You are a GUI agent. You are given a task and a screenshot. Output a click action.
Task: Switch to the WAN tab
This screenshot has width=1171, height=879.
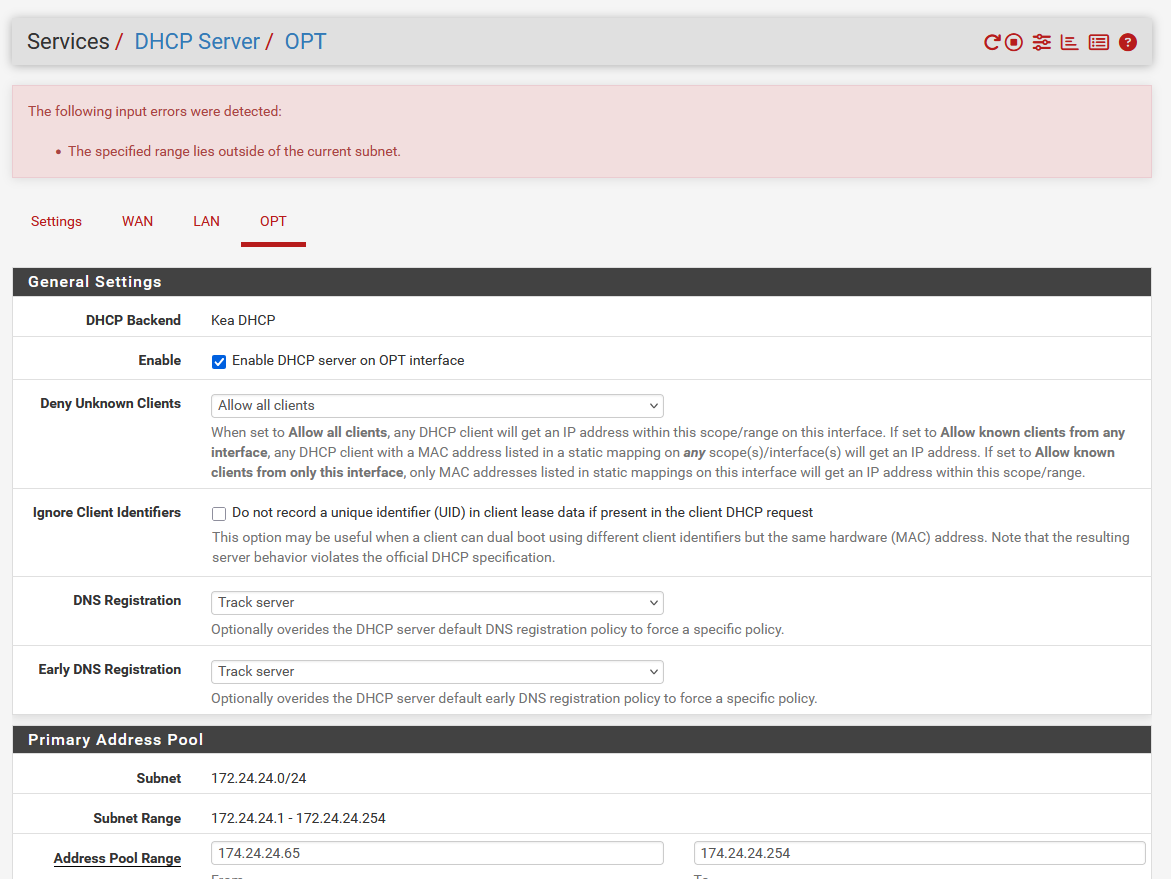click(137, 221)
